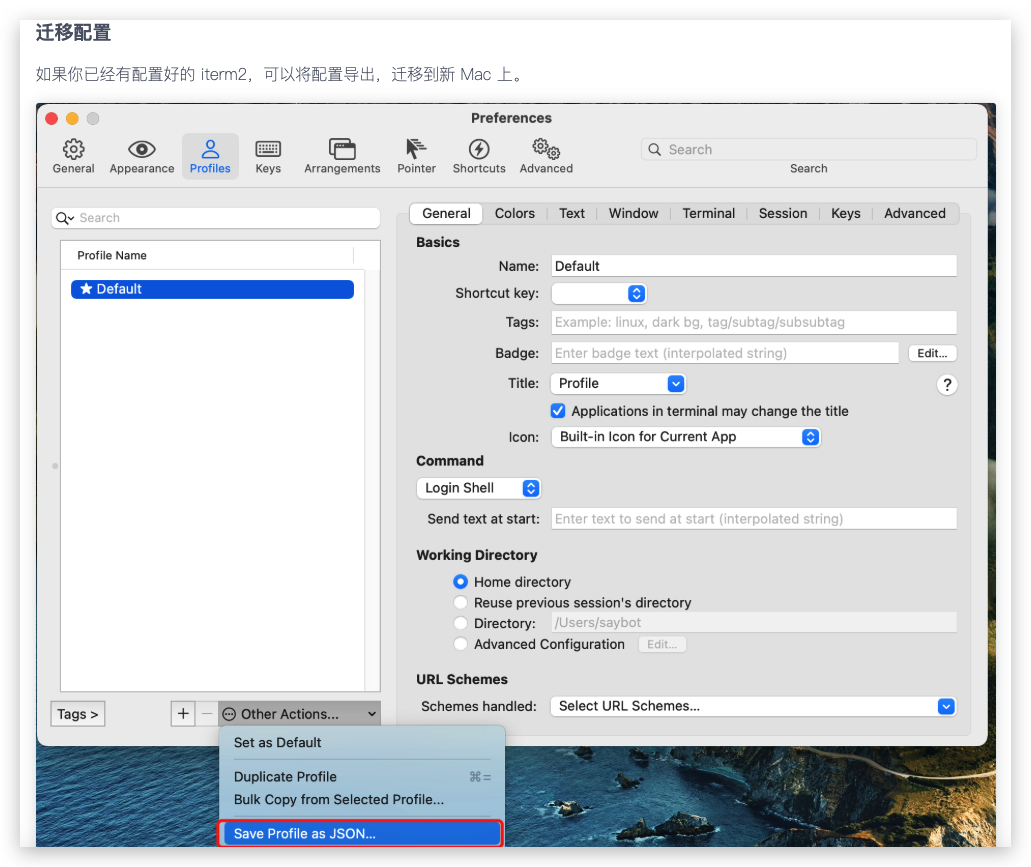This screenshot has height=867, width=1031.
Task: Choose Set as Default menu item
Action: click(x=361, y=743)
